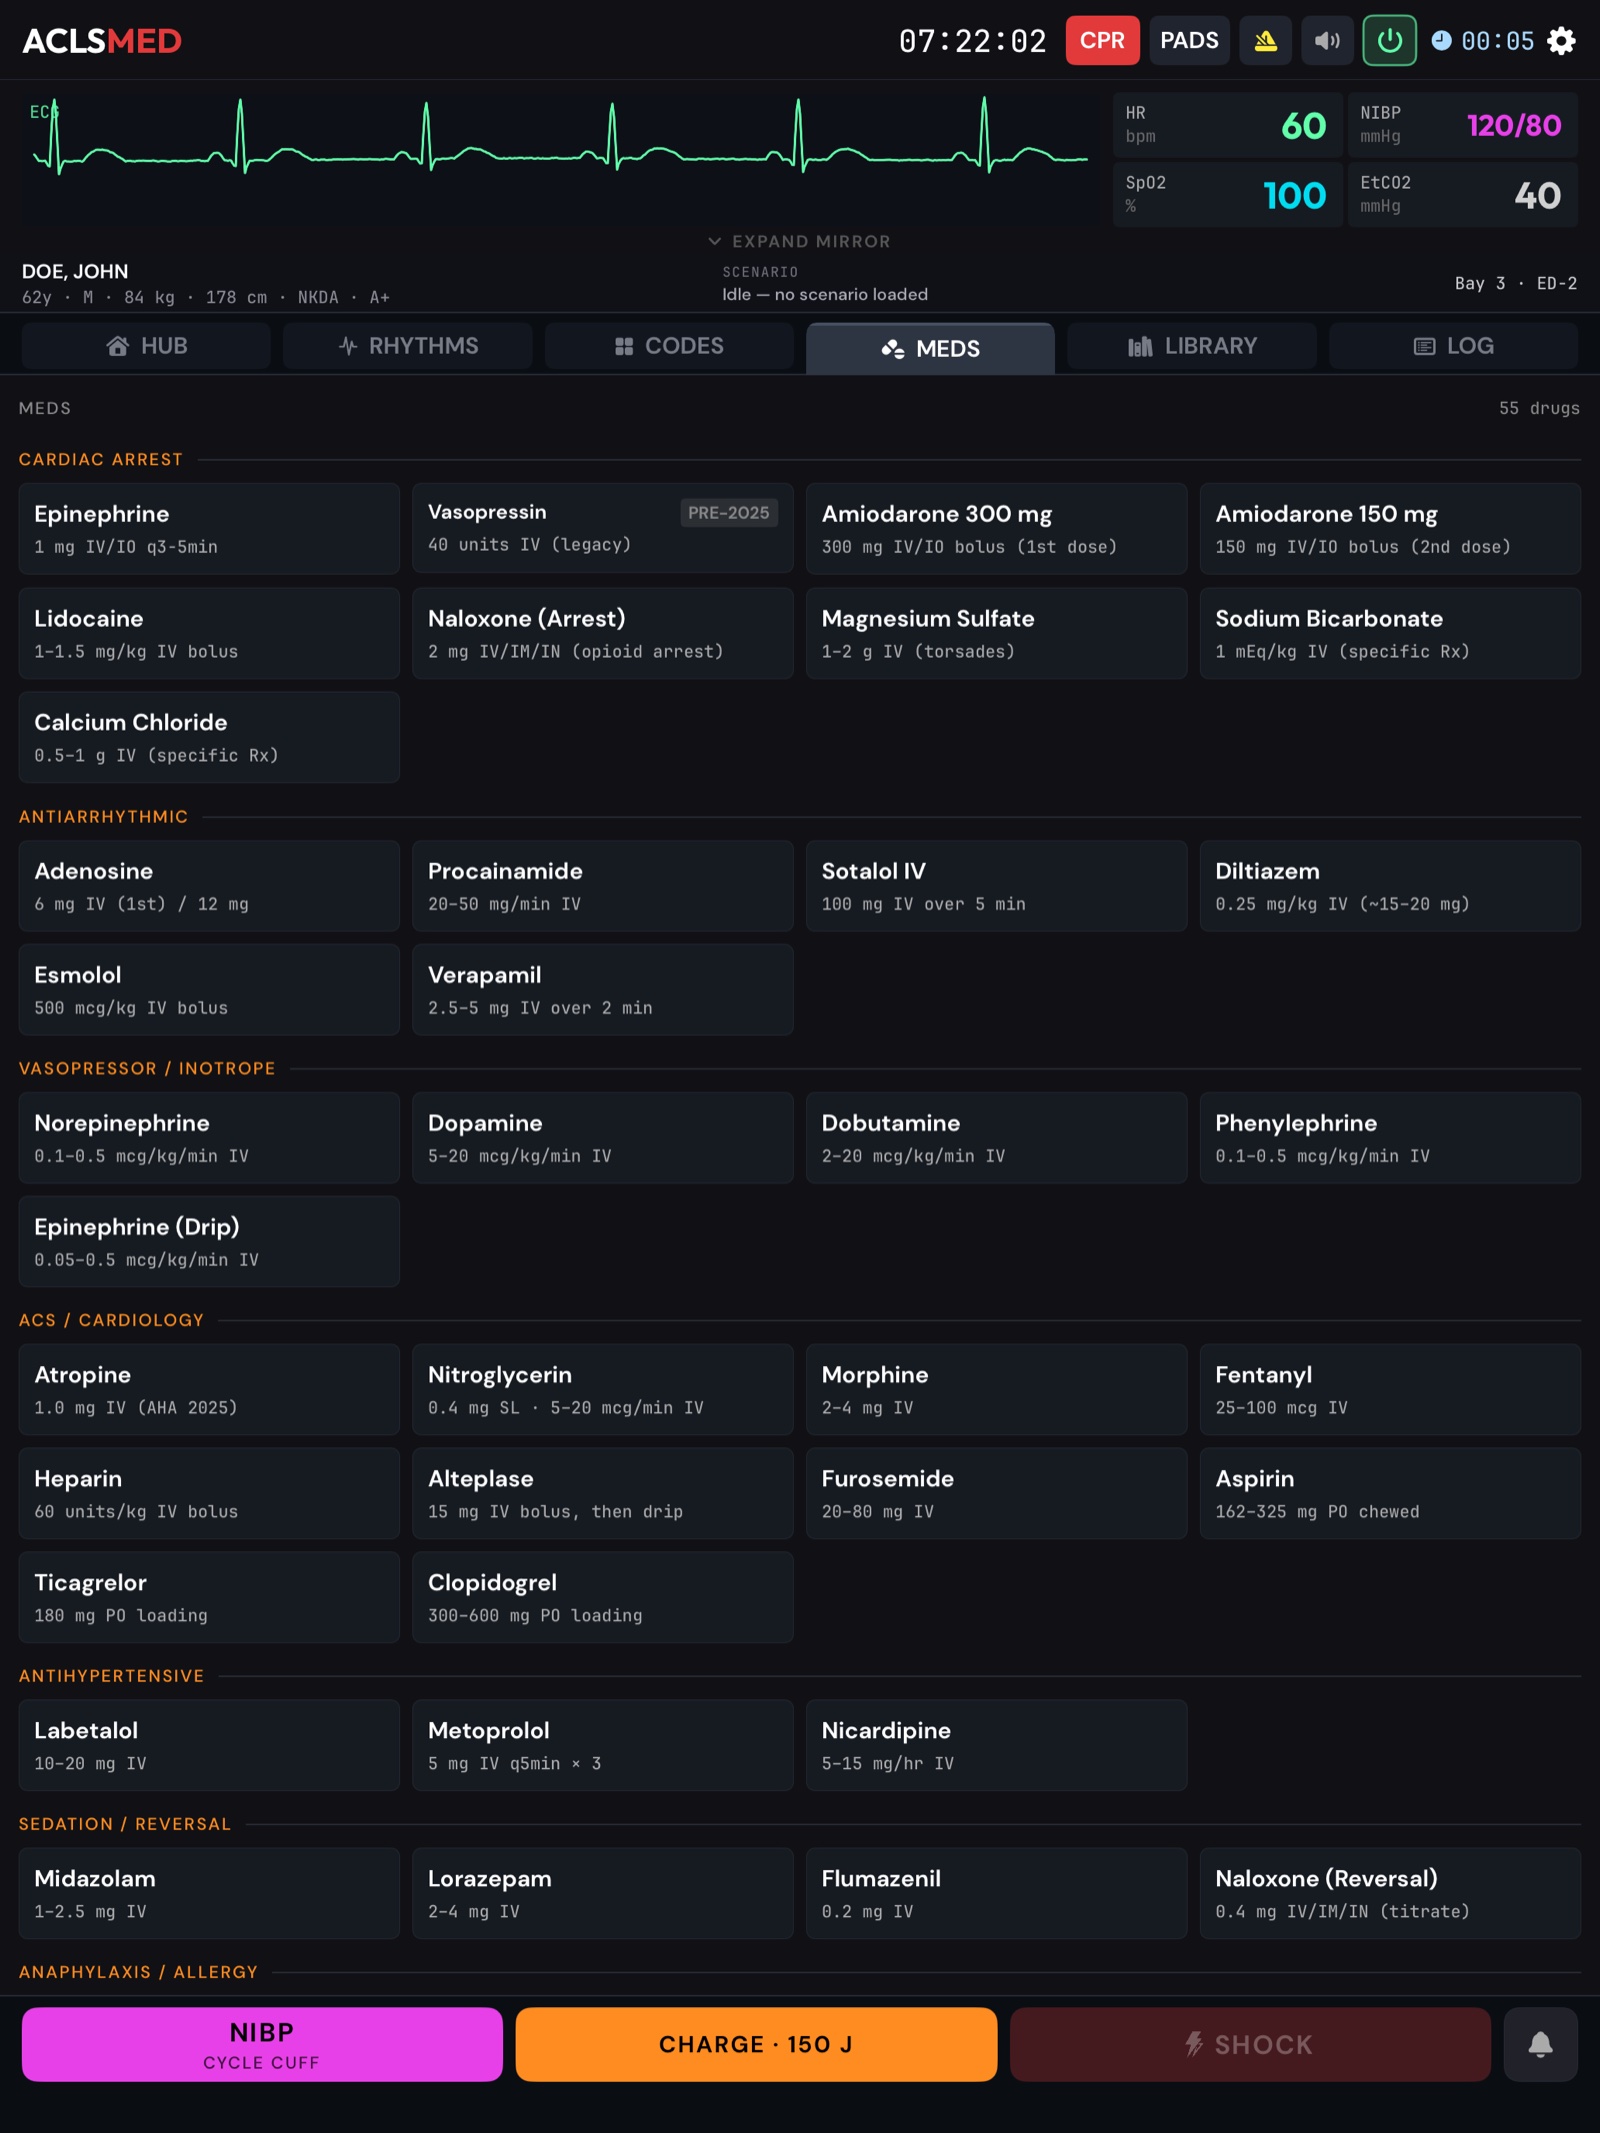Open the CODES tab
Image resolution: width=1600 pixels, height=2133 pixels.
coord(669,346)
